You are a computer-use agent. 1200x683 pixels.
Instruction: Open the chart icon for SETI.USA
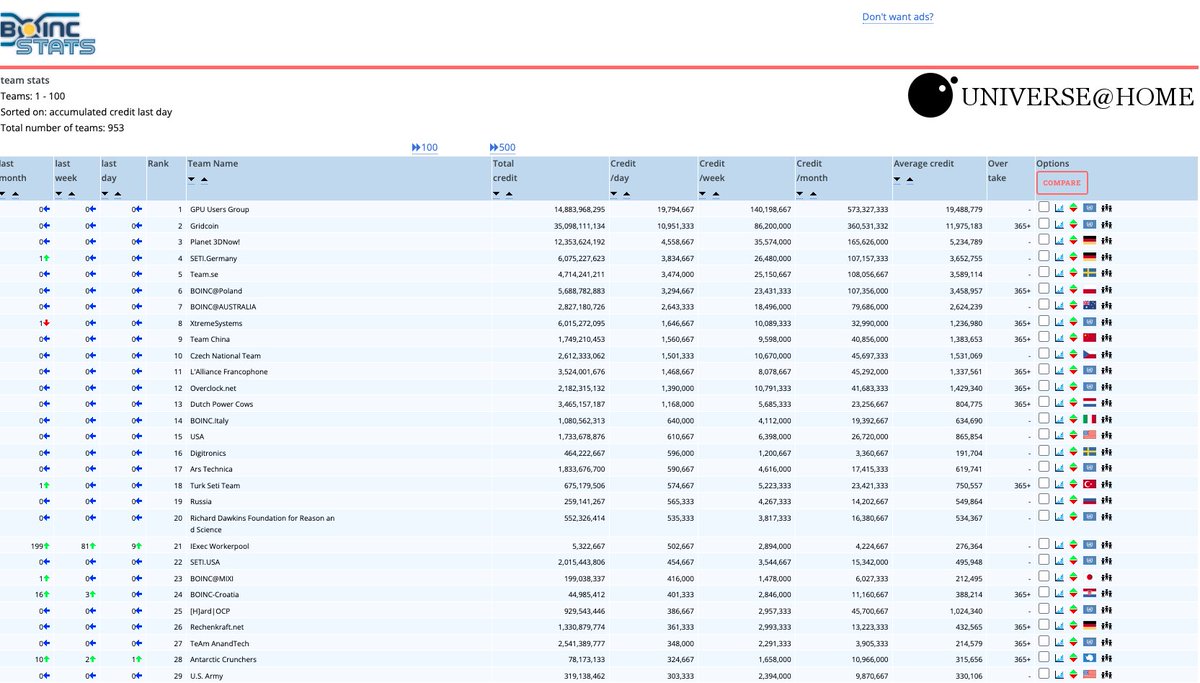click(1059, 561)
